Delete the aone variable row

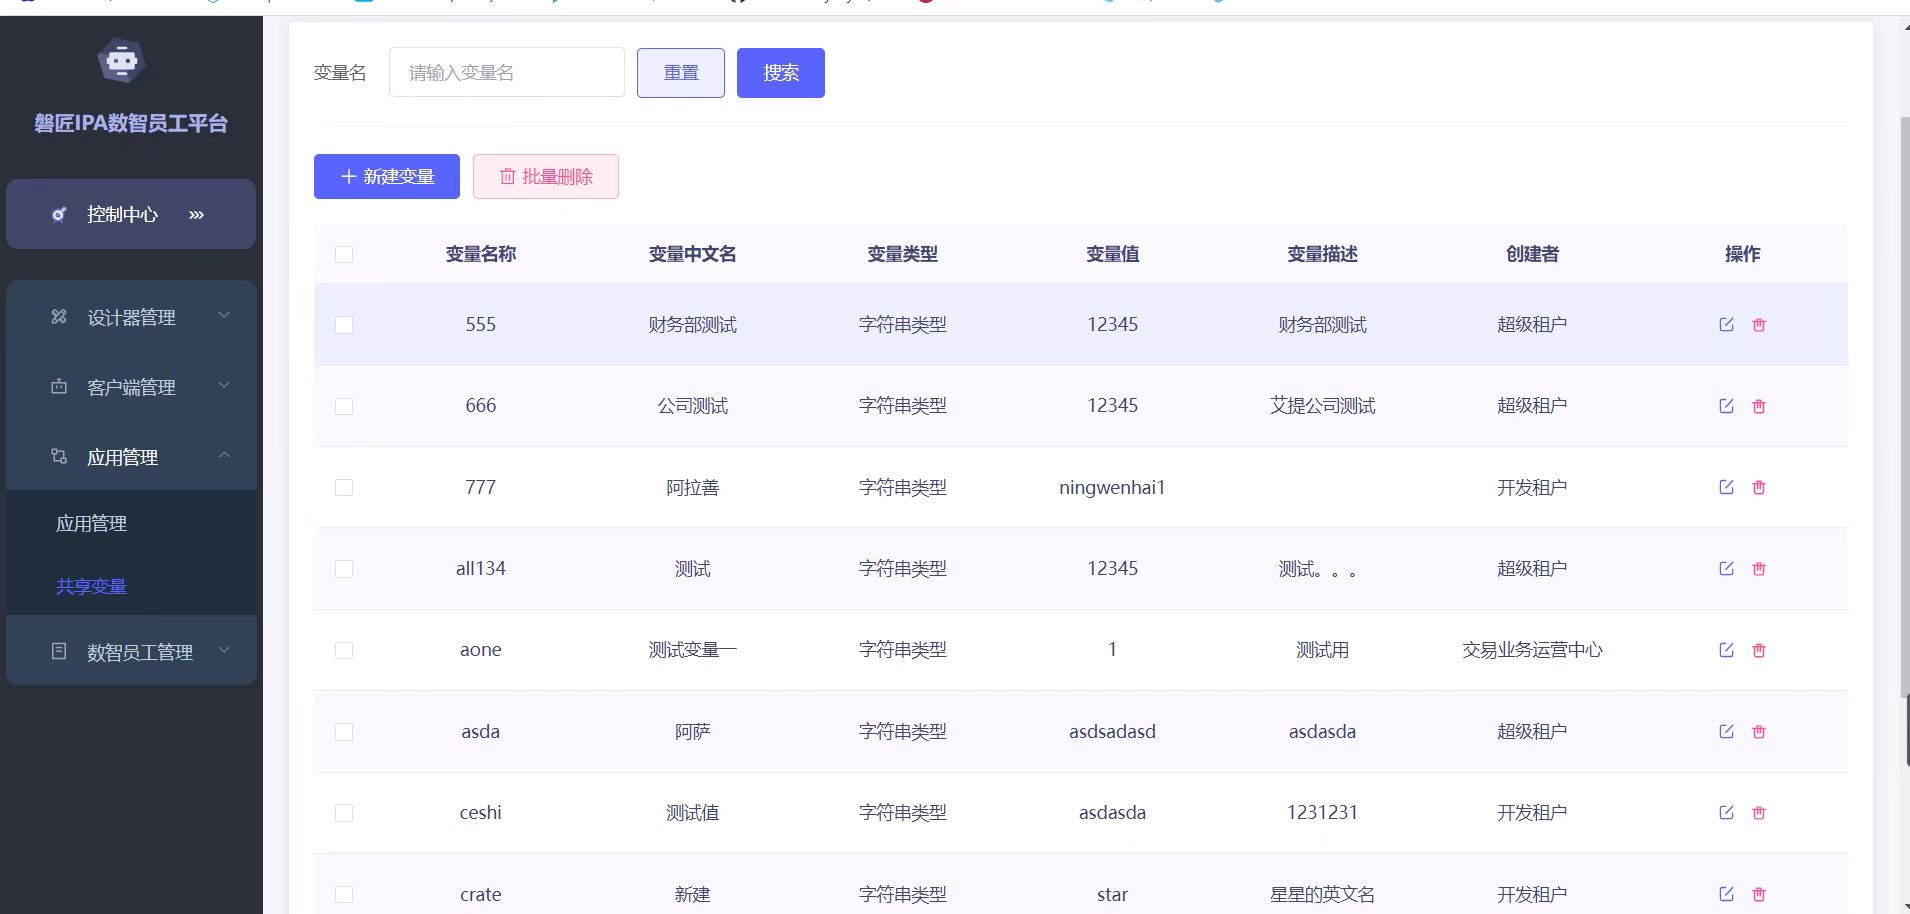pos(1759,650)
